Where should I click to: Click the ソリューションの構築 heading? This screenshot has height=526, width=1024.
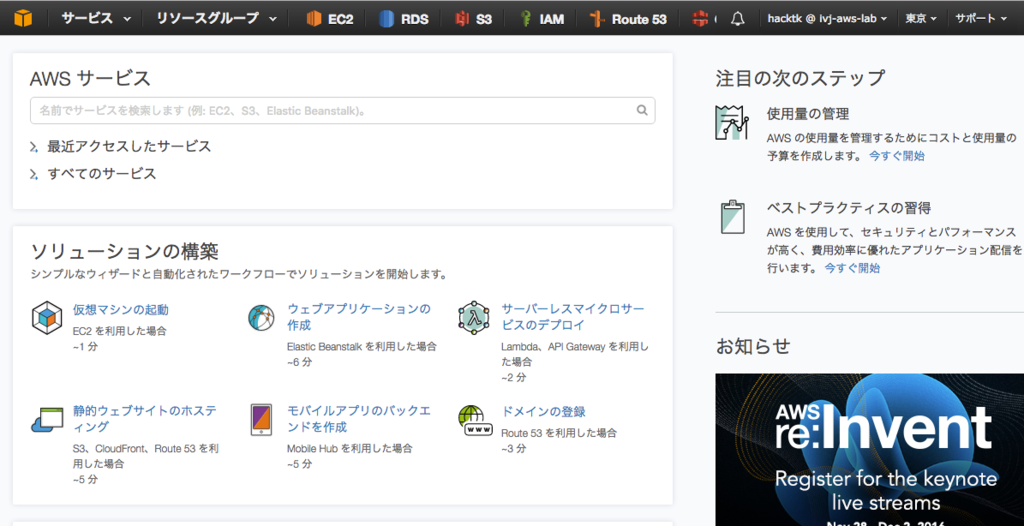(x=125, y=252)
